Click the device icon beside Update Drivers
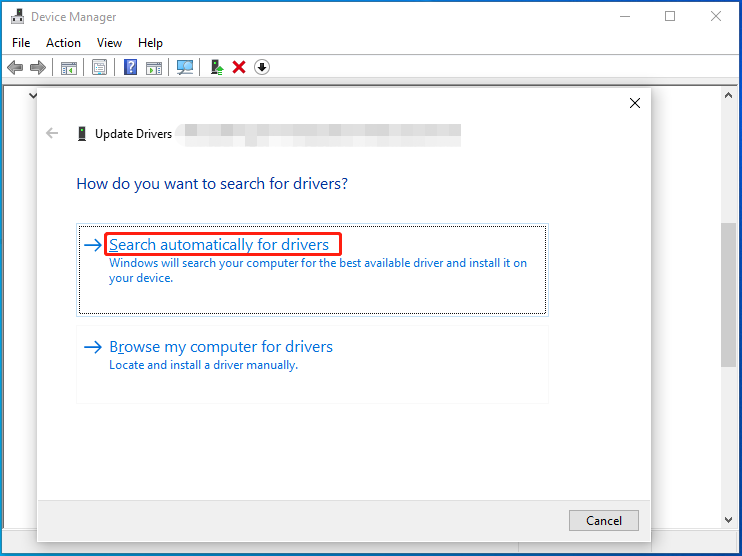This screenshot has height=556, width=742. [x=82, y=134]
